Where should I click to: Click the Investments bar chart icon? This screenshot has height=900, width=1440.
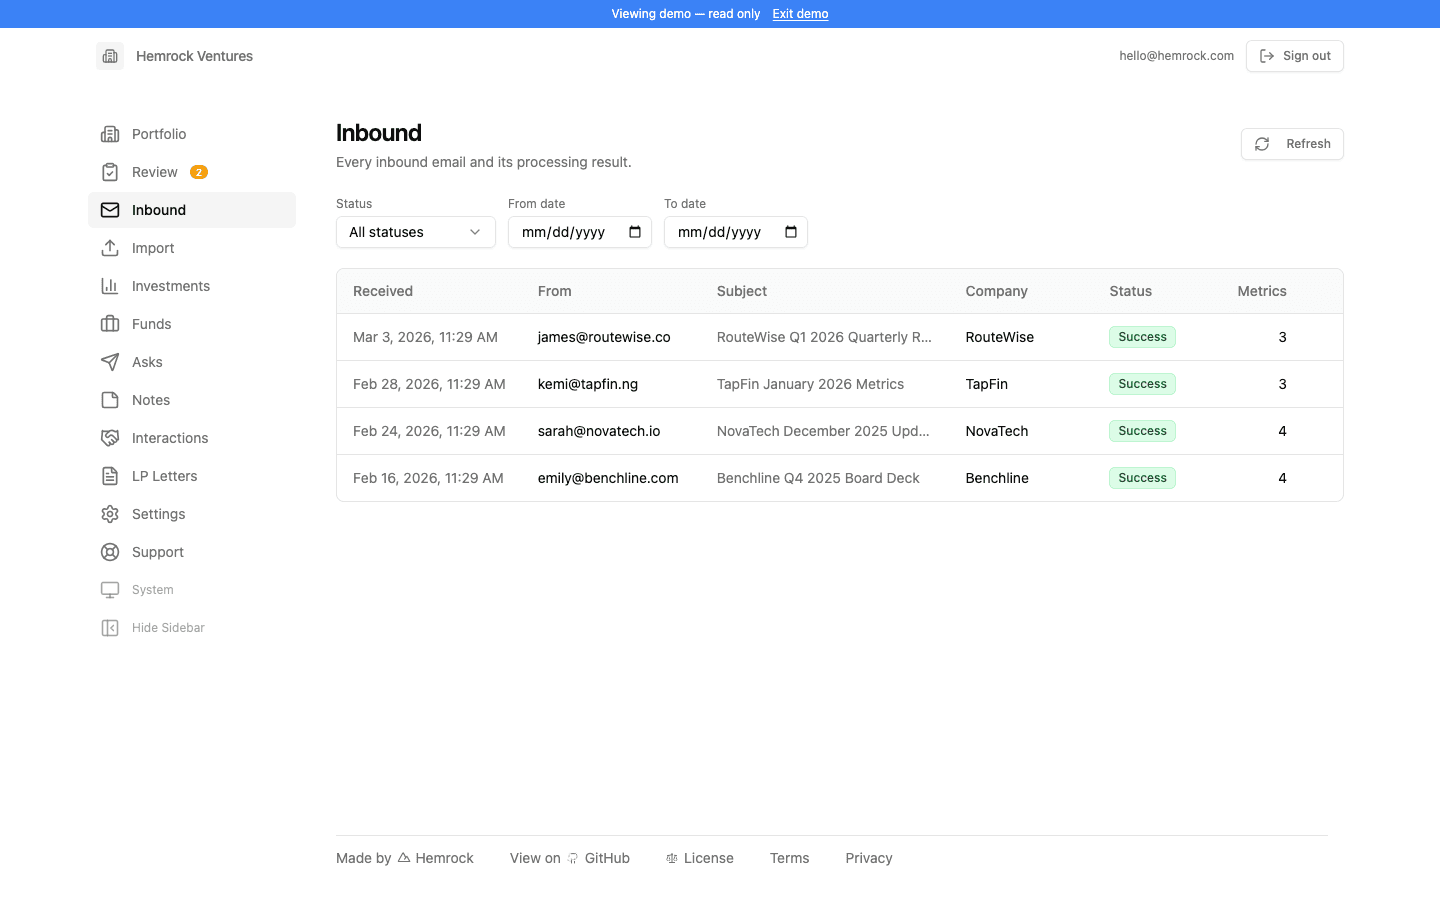[110, 286]
